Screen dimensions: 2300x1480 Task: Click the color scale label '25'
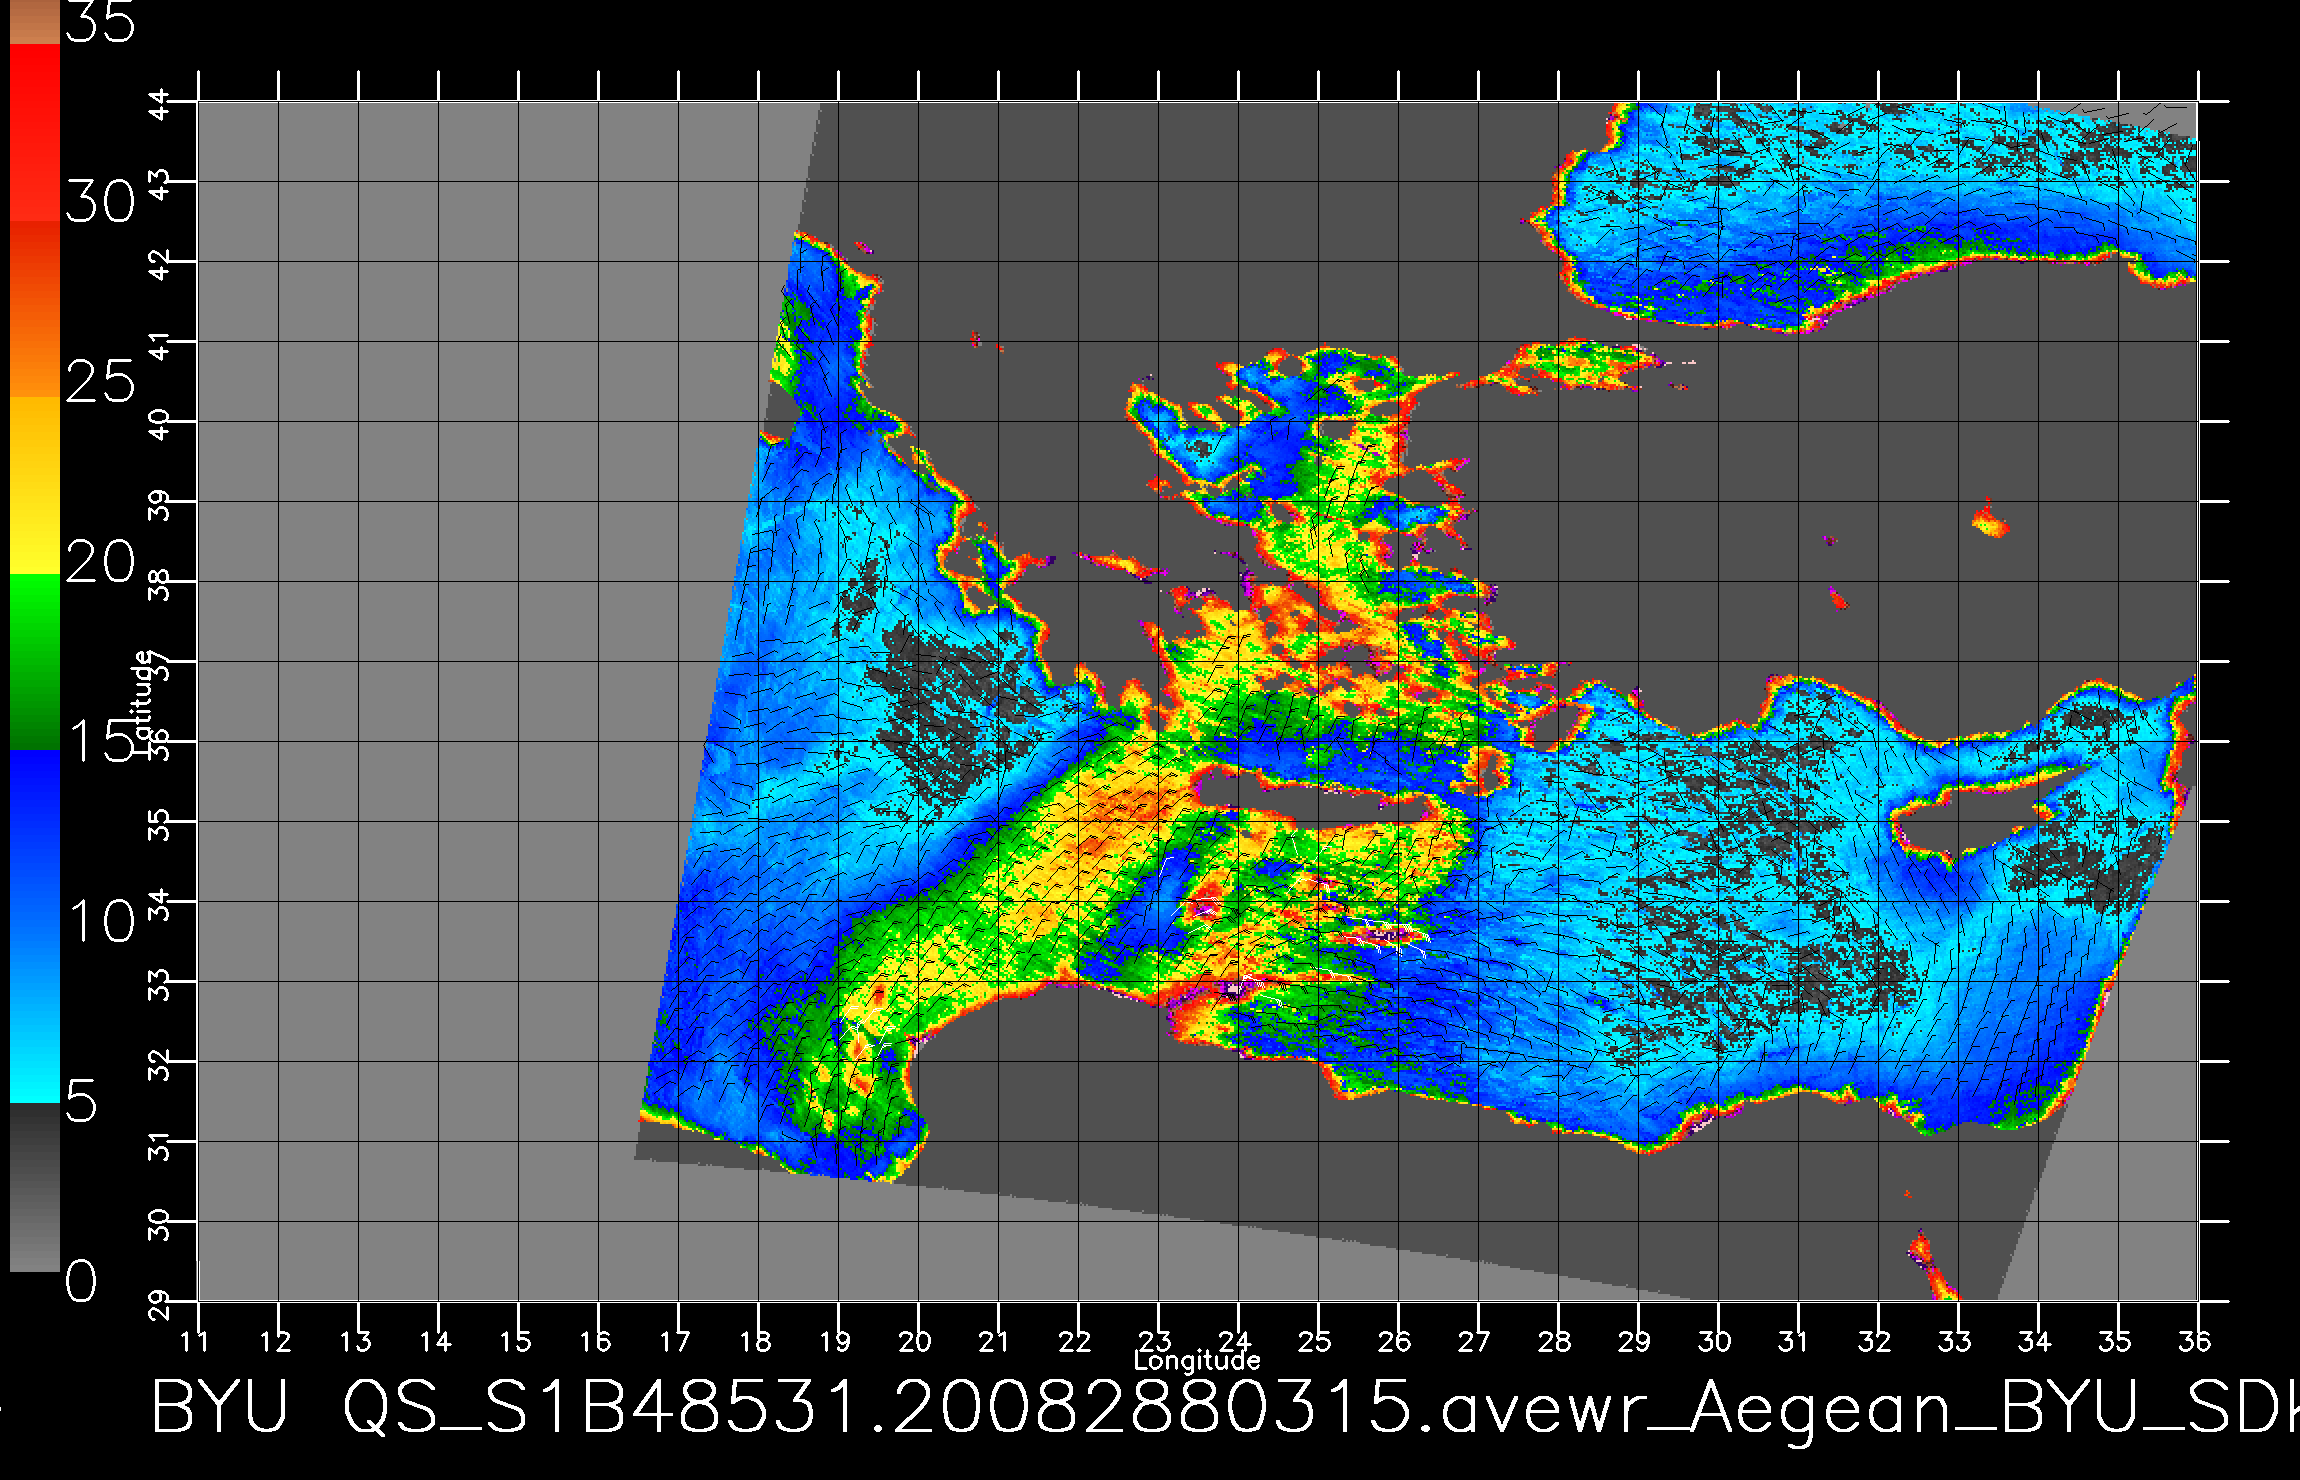(100, 382)
